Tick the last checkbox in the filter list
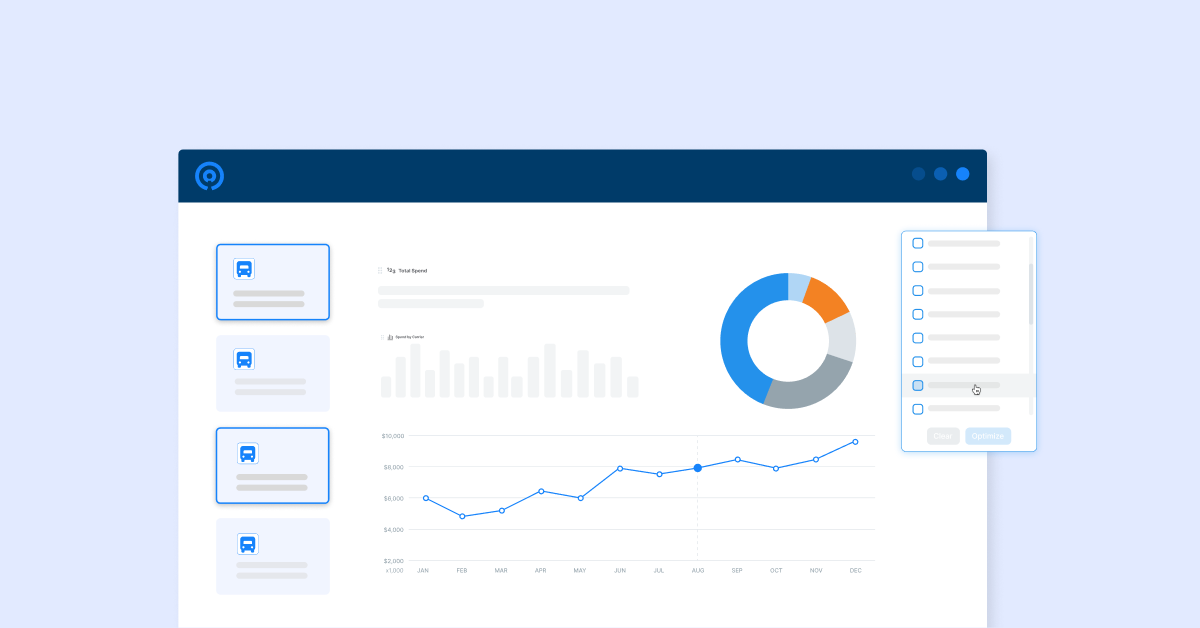The width and height of the screenshot is (1200, 628). (917, 408)
